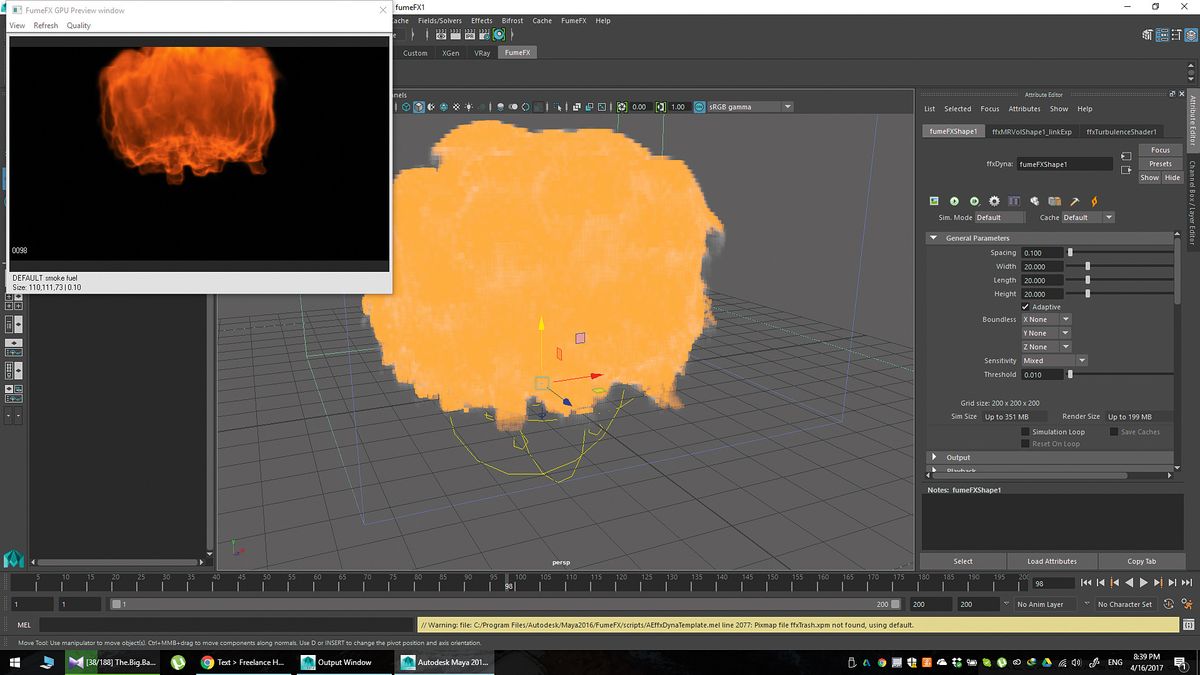Click the Spacing slider handle
Viewport: 1200px width, 675px height.
pos(1070,252)
